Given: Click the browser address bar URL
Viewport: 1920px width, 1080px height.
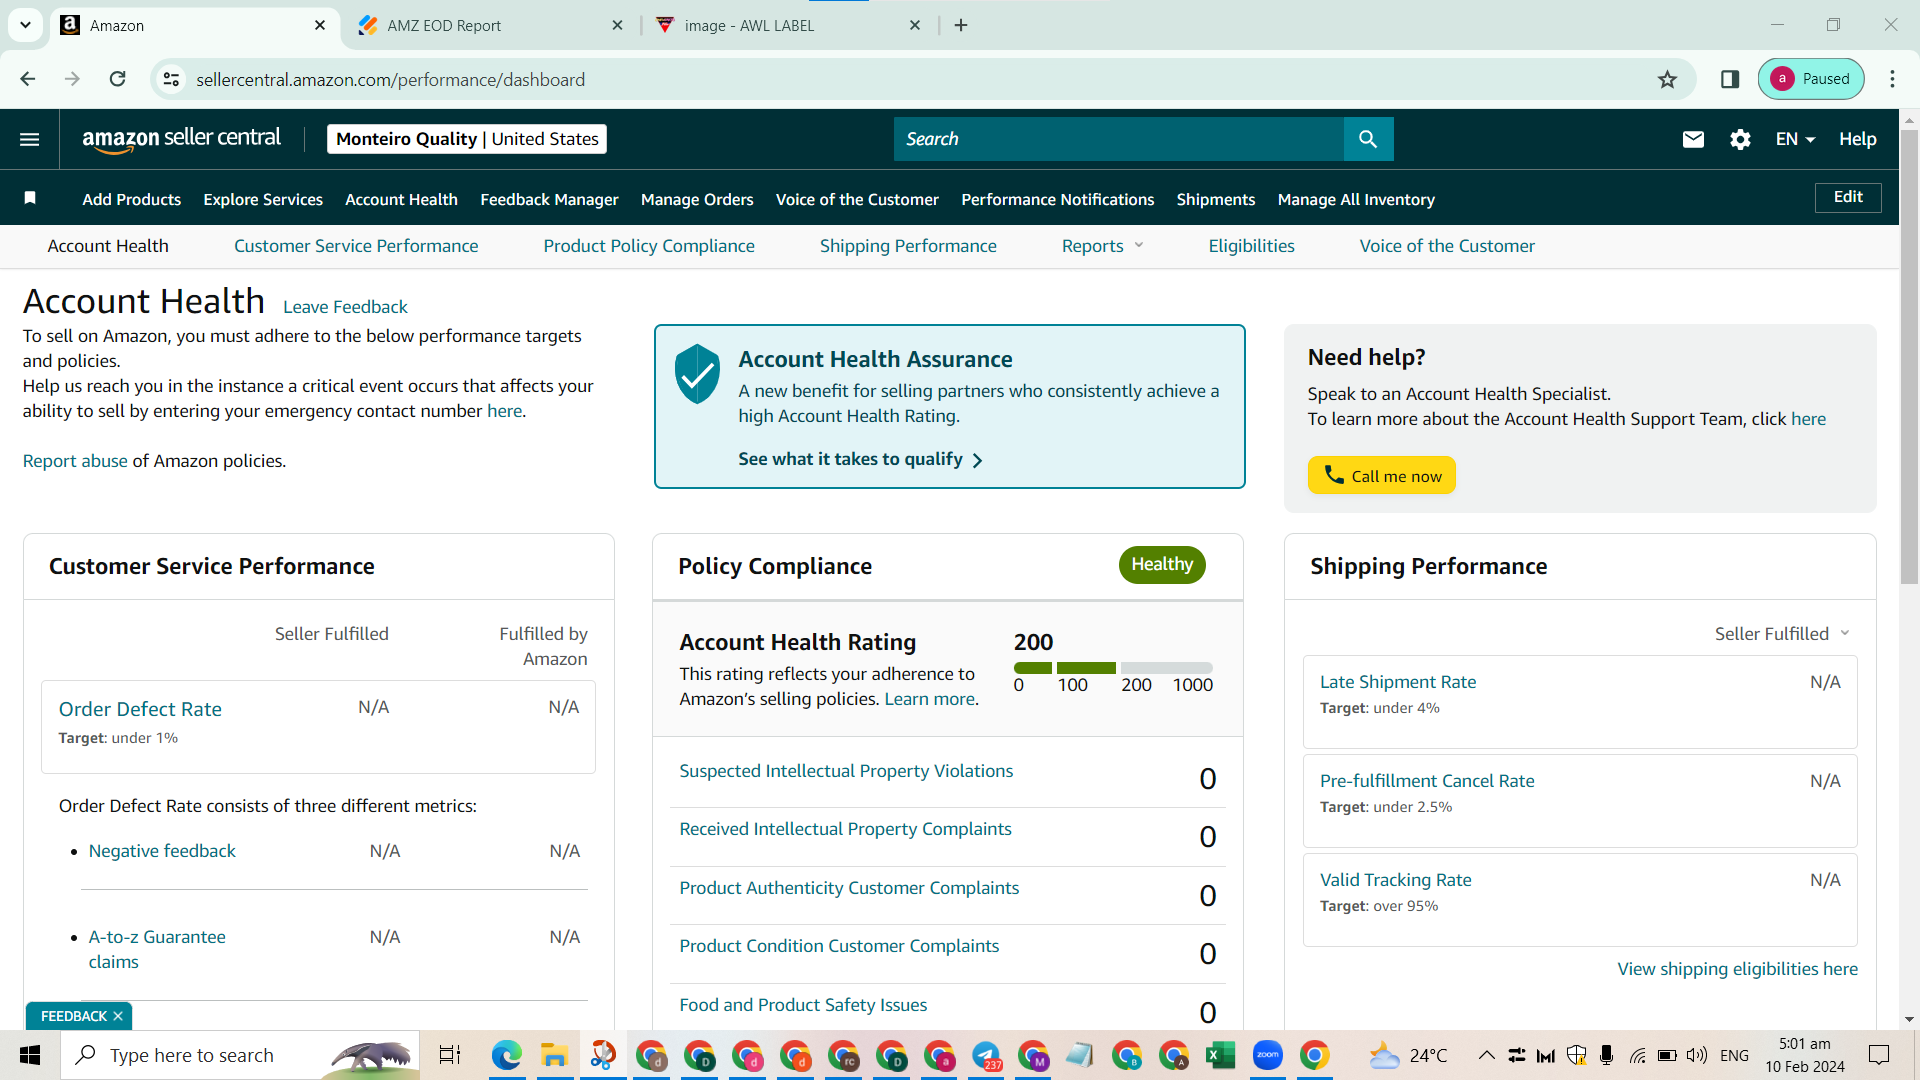Looking at the screenshot, I should point(390,79).
